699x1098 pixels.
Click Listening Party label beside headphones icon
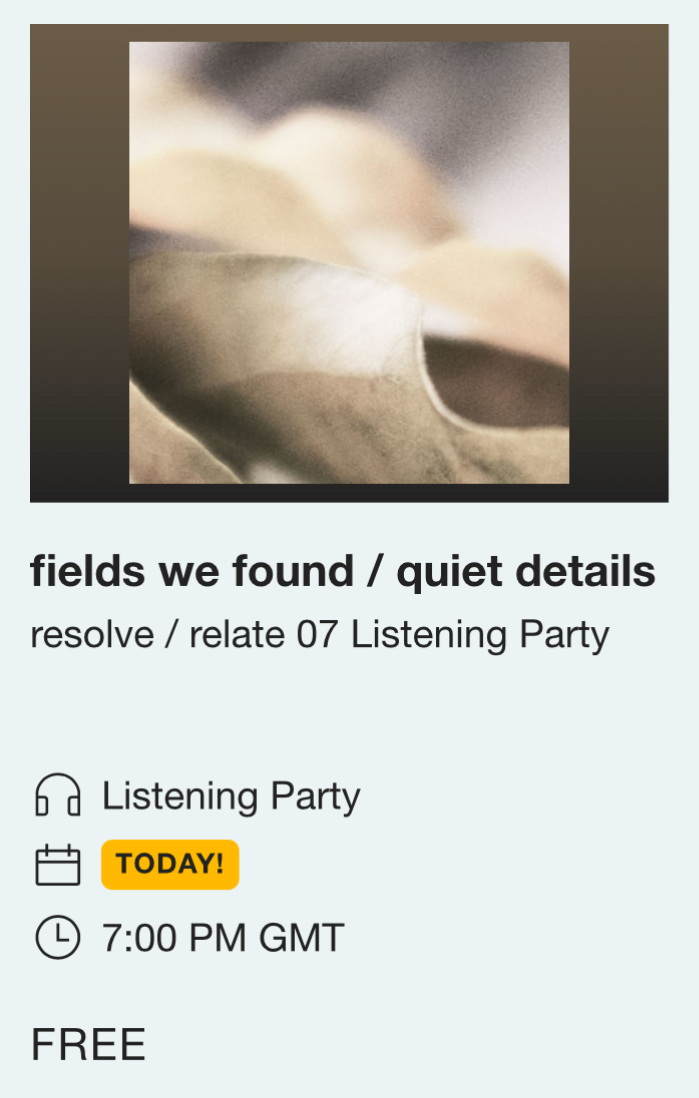click(231, 796)
